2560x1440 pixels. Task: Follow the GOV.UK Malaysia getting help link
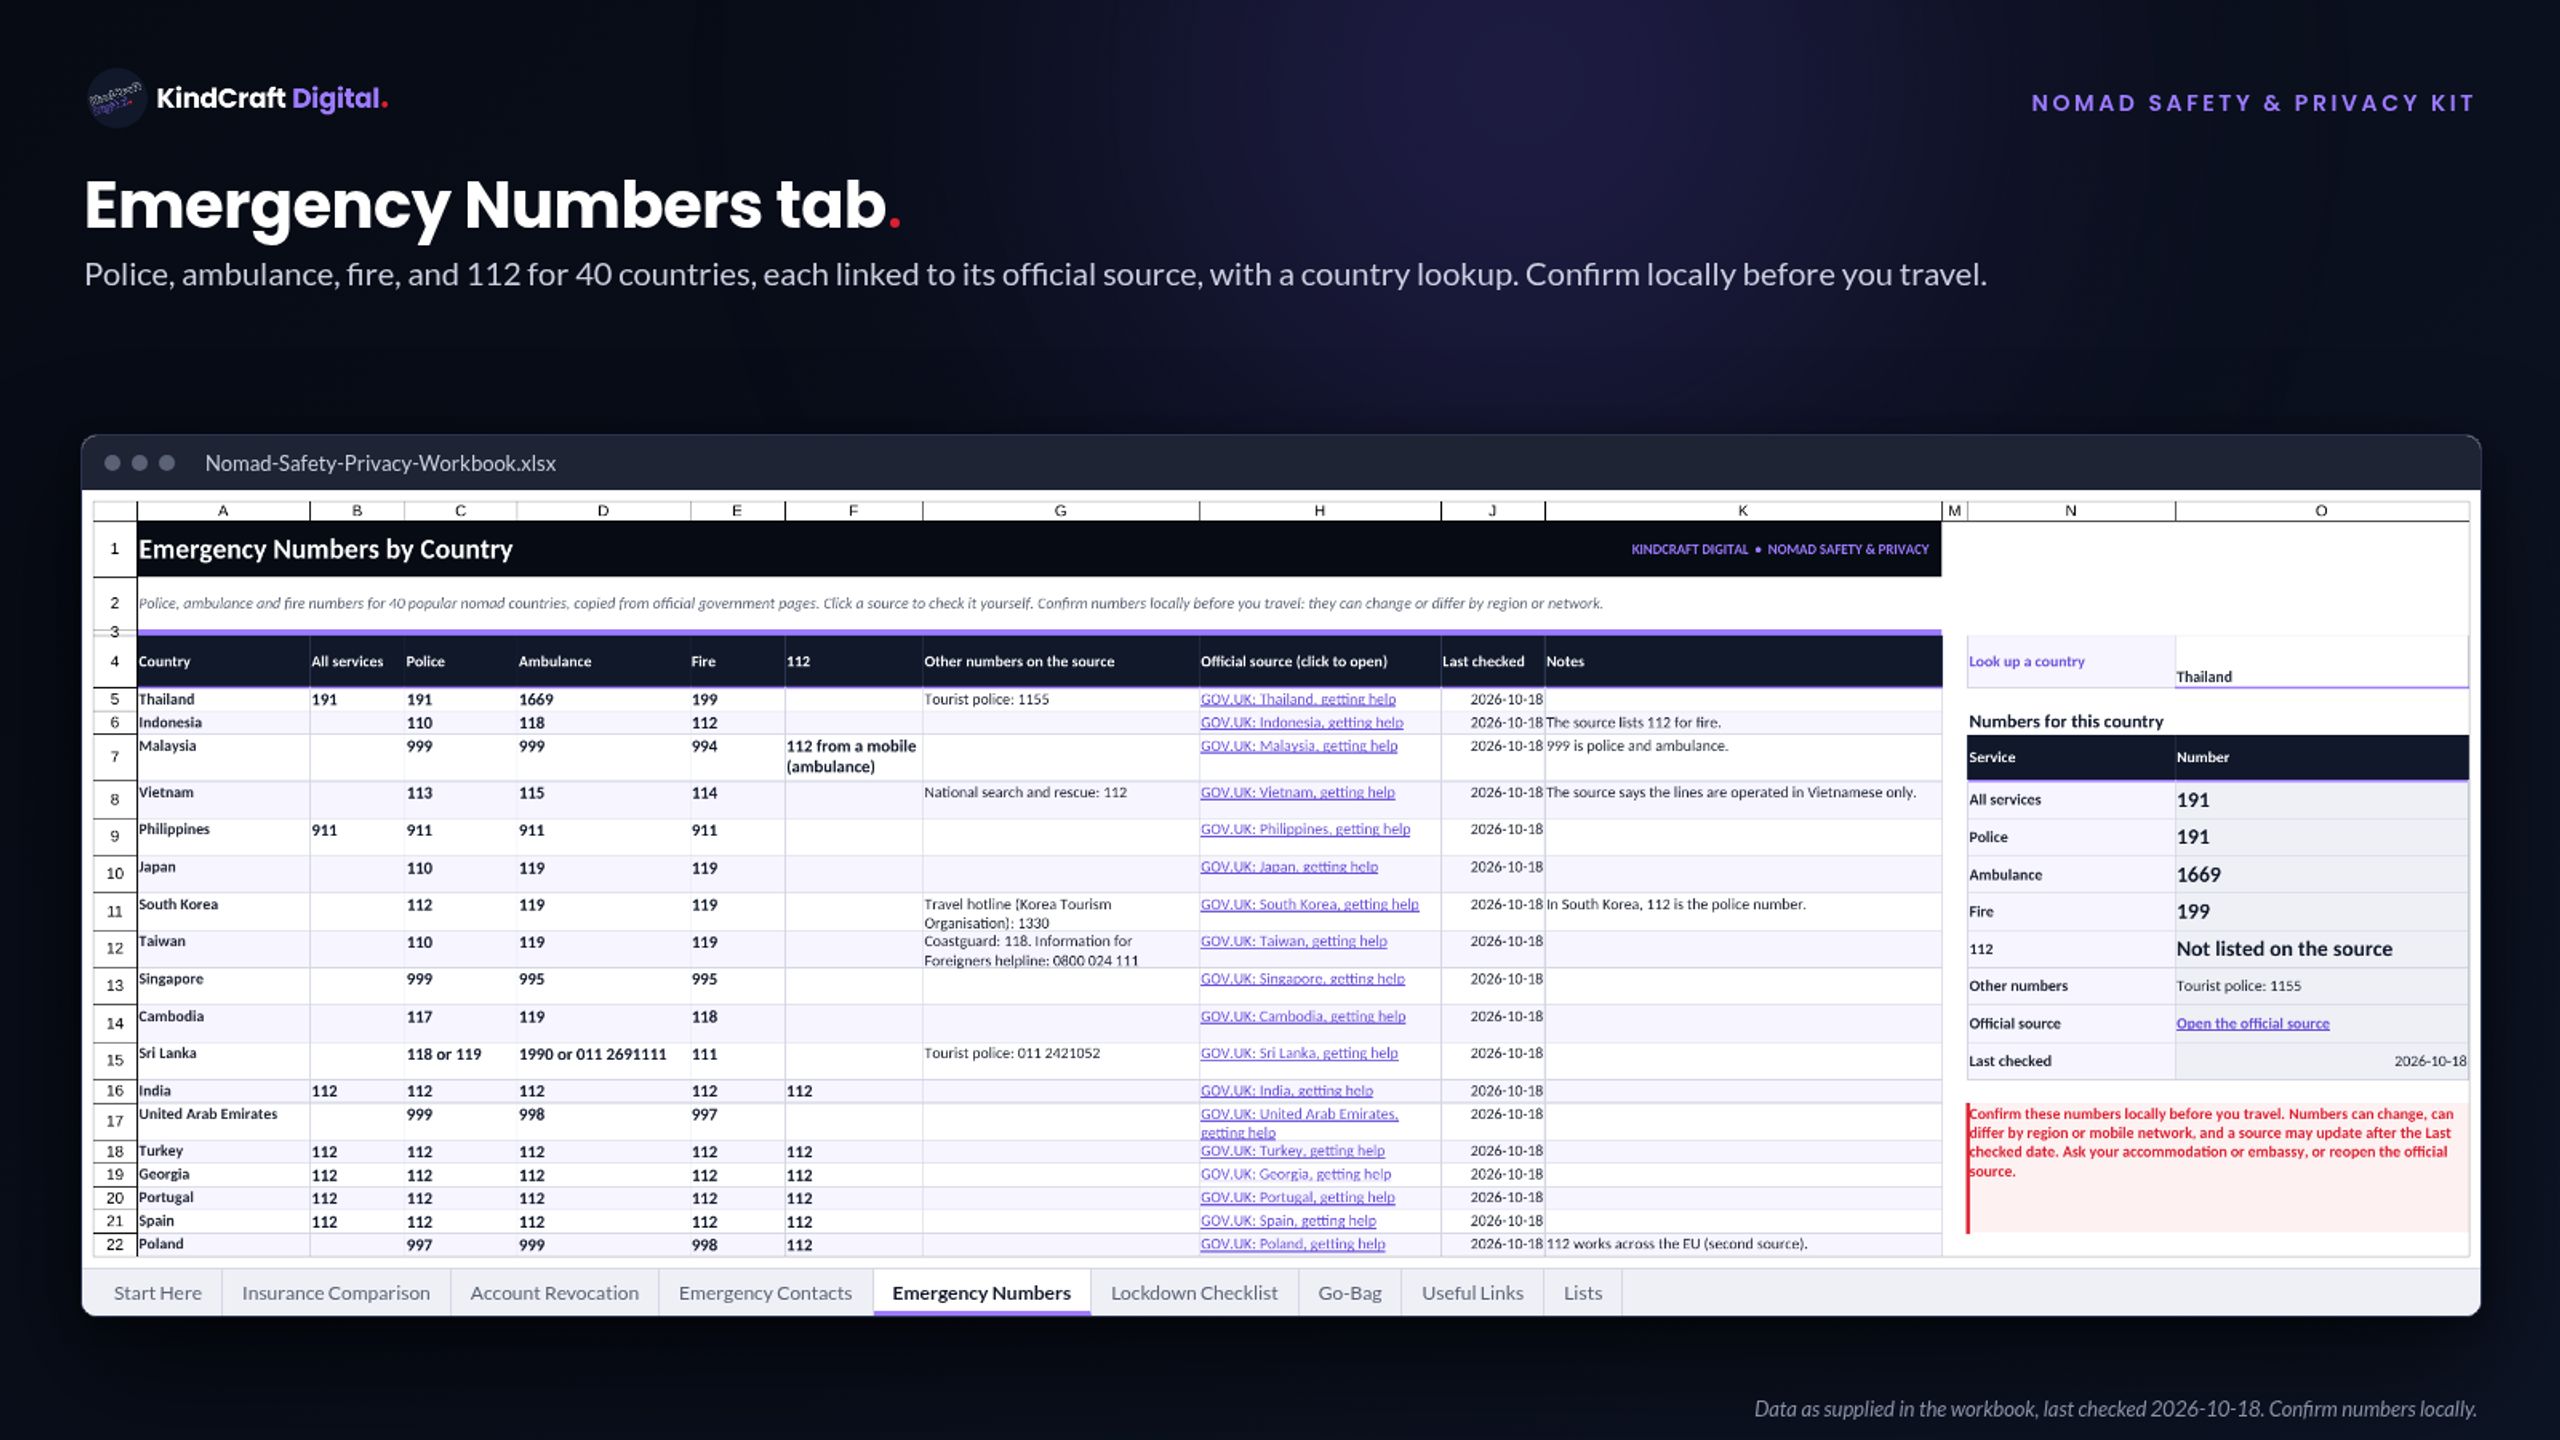click(x=1298, y=745)
